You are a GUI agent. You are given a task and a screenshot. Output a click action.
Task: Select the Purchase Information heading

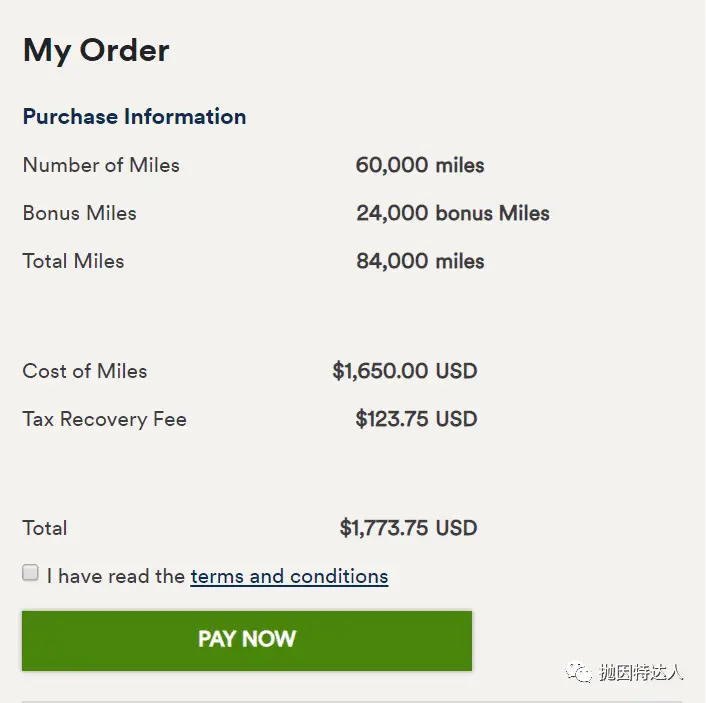click(x=134, y=116)
